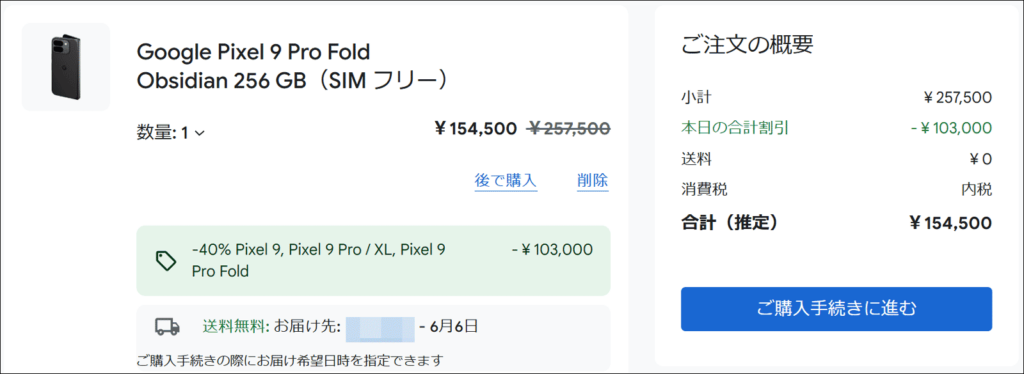Click the Google Pixel 9 Pro Fold title
The image size is (1024, 374).
pyautogui.click(x=253, y=51)
